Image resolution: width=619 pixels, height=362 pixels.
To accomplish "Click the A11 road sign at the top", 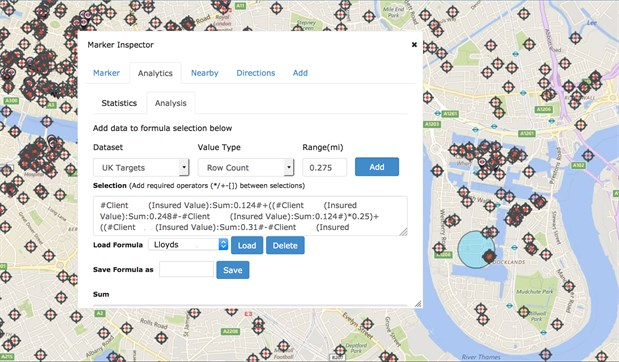I will 240,6.
